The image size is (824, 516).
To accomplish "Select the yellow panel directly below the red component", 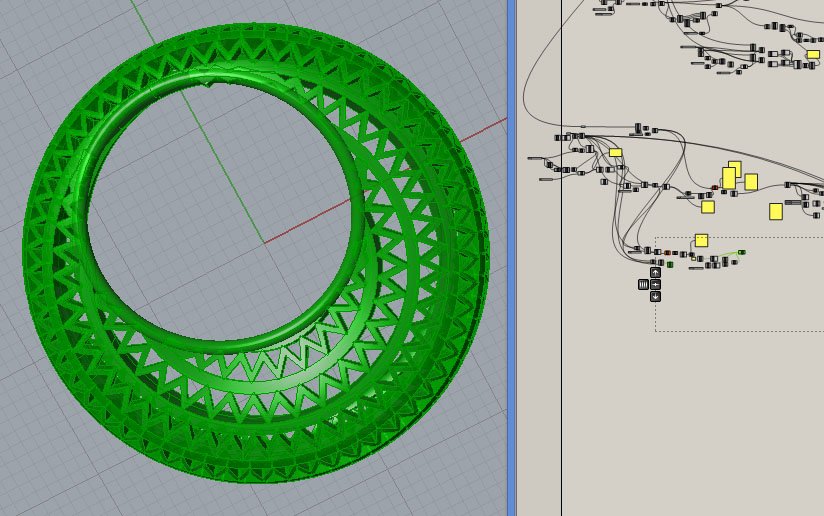I will pos(708,207).
